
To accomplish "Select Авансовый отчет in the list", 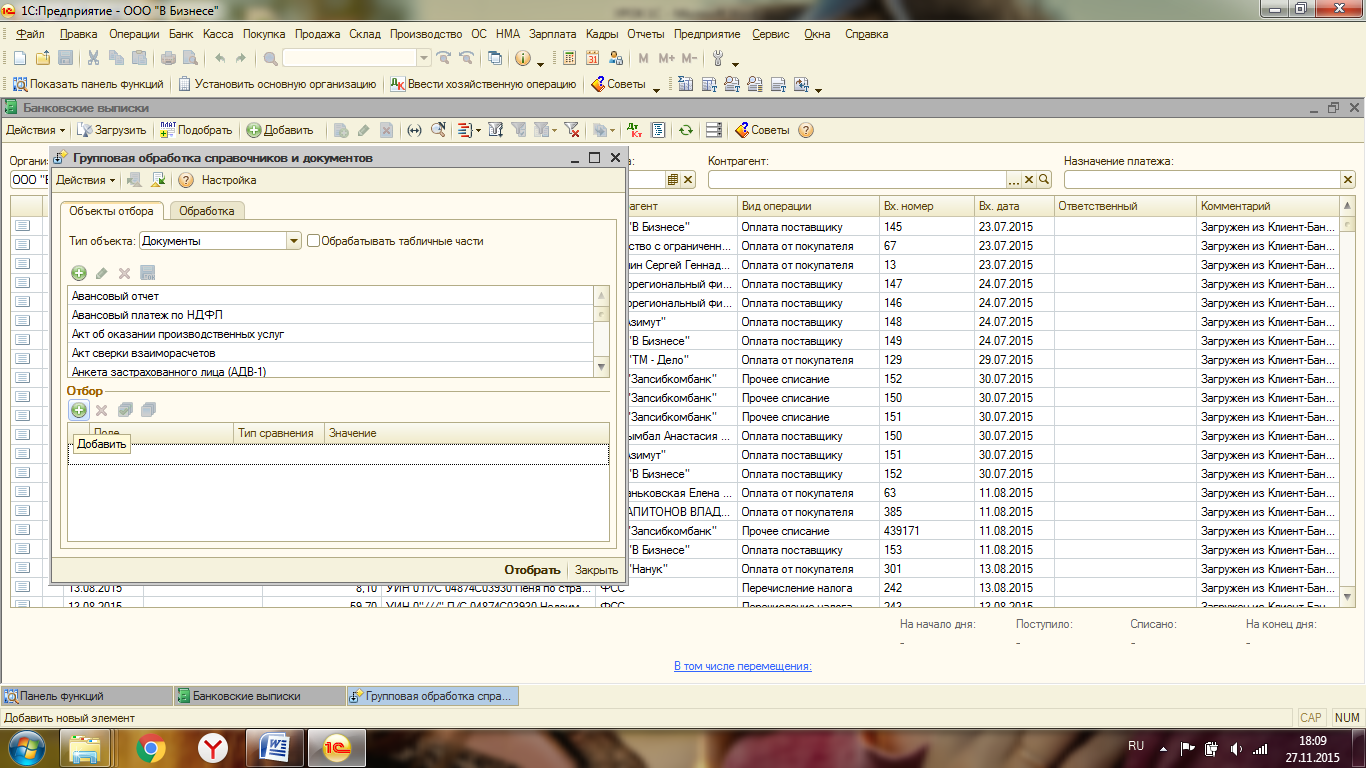I will click(x=331, y=296).
